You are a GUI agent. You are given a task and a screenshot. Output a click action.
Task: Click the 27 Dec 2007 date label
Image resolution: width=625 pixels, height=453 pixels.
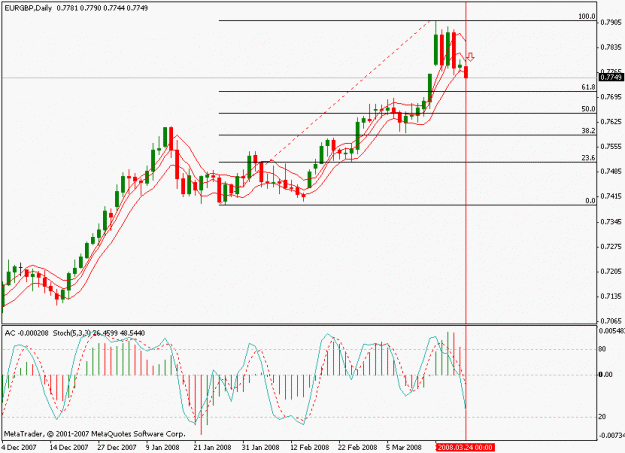tap(117, 447)
